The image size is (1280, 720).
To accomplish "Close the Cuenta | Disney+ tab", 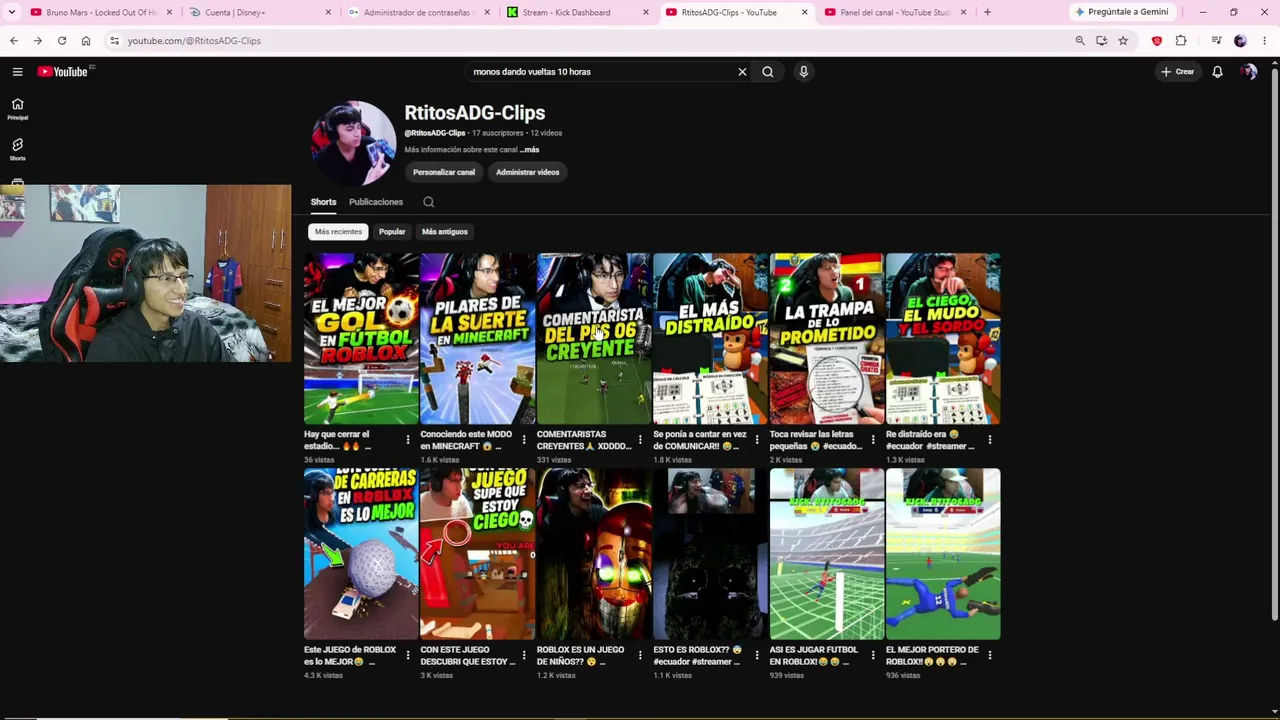I will (328, 12).
